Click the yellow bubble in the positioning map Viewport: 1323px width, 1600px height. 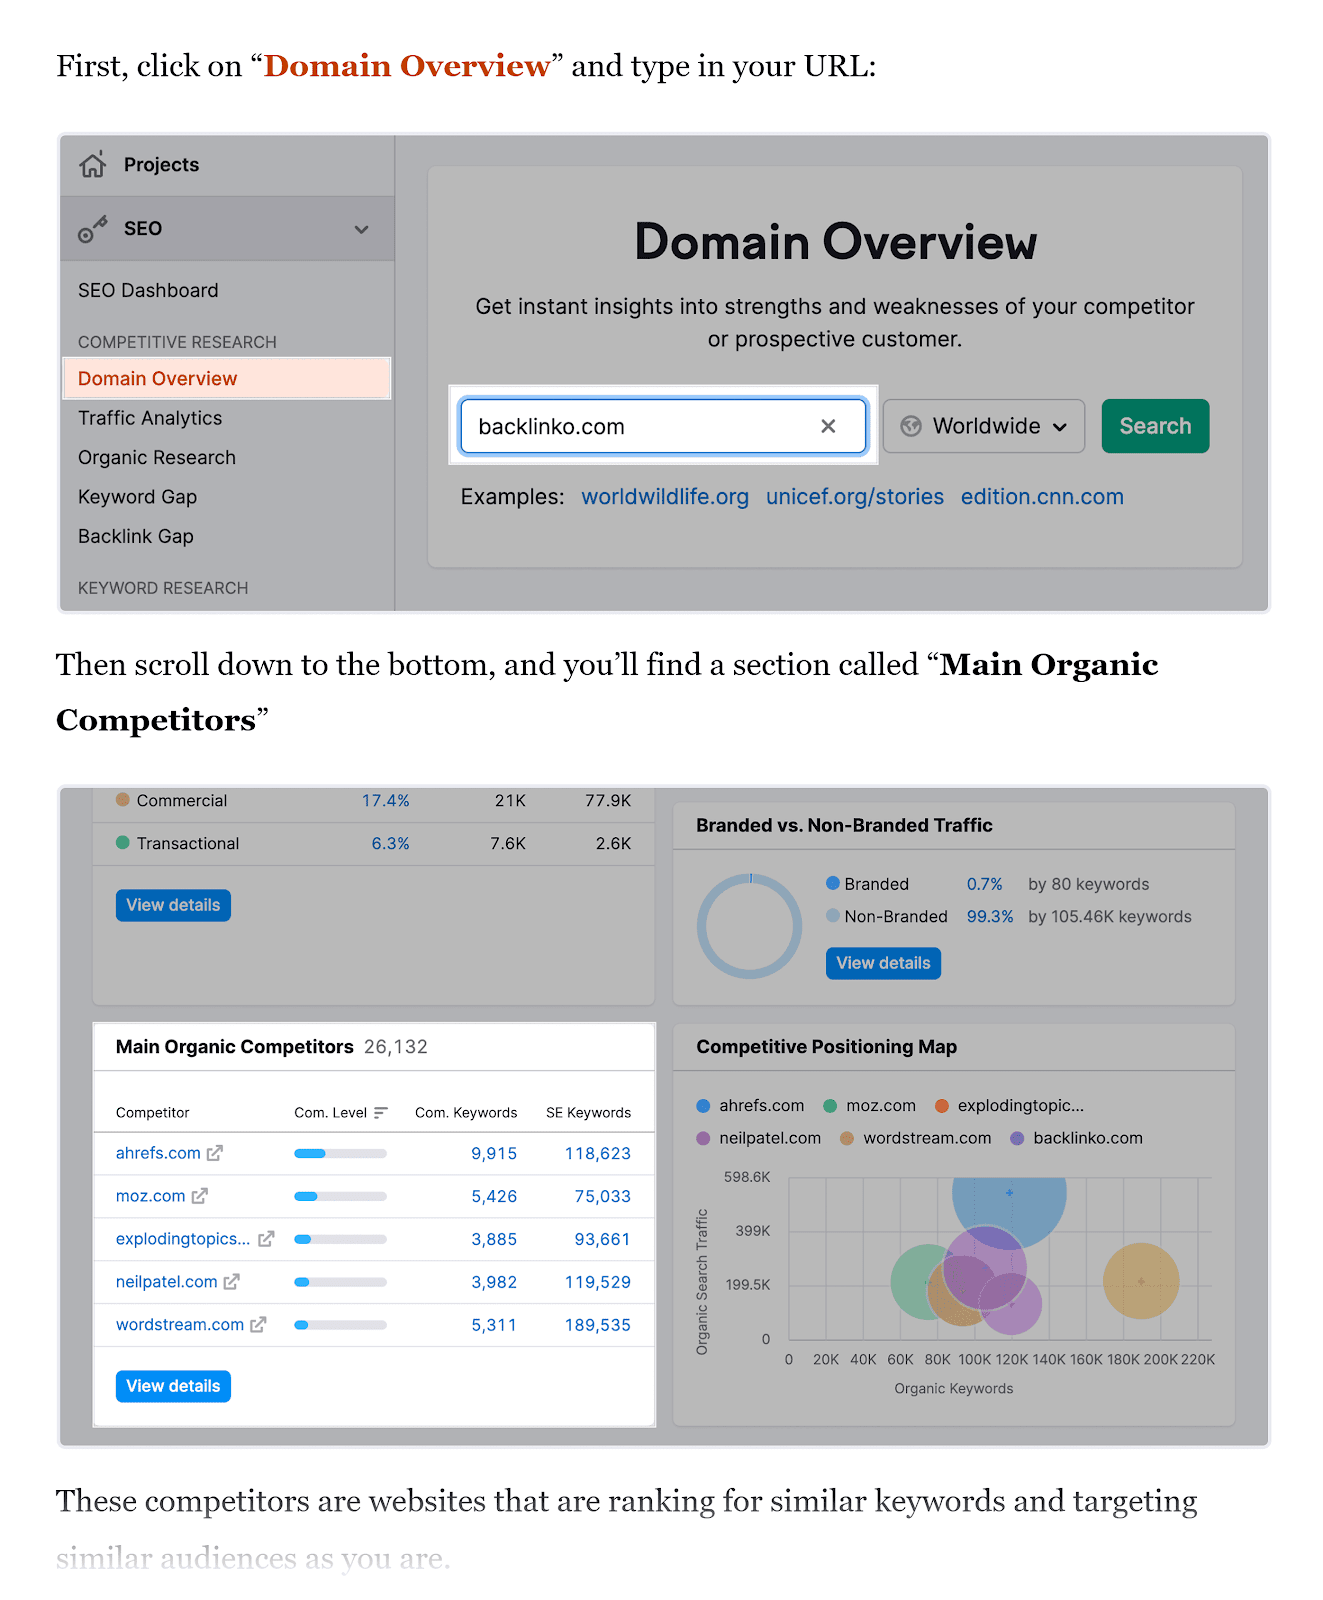coord(1141,1281)
